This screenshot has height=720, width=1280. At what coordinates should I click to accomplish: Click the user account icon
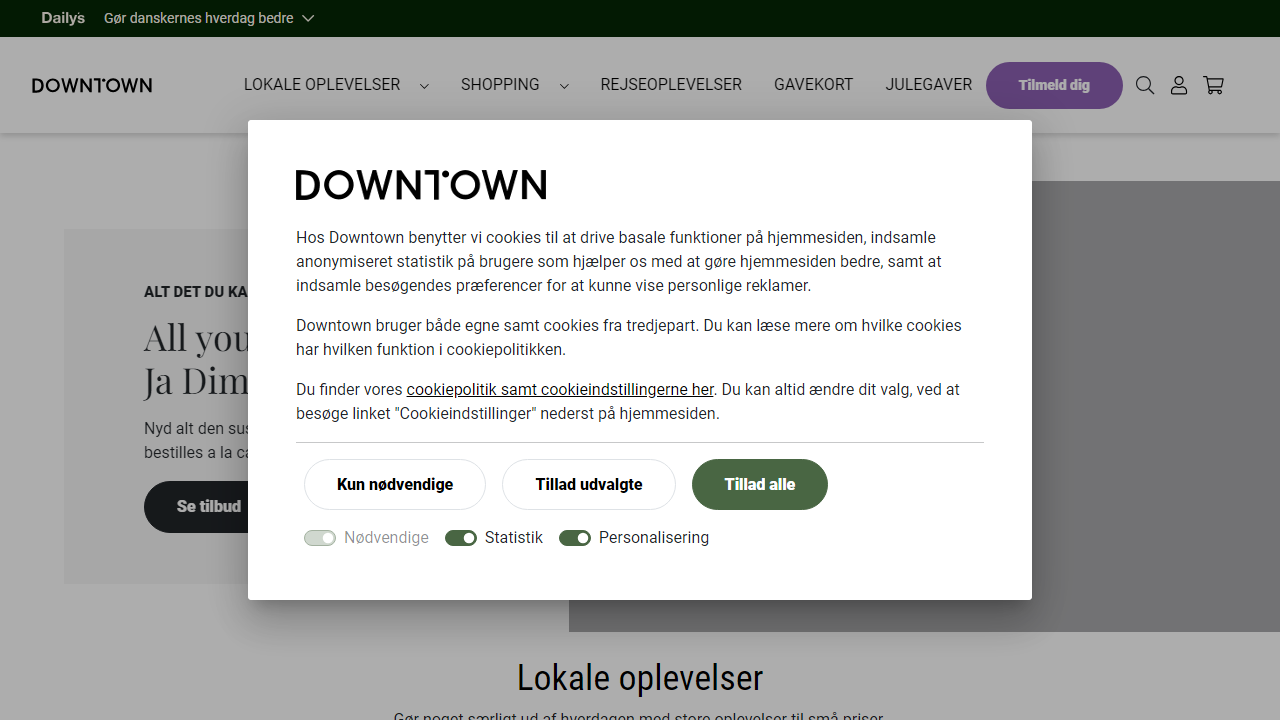coord(1178,85)
